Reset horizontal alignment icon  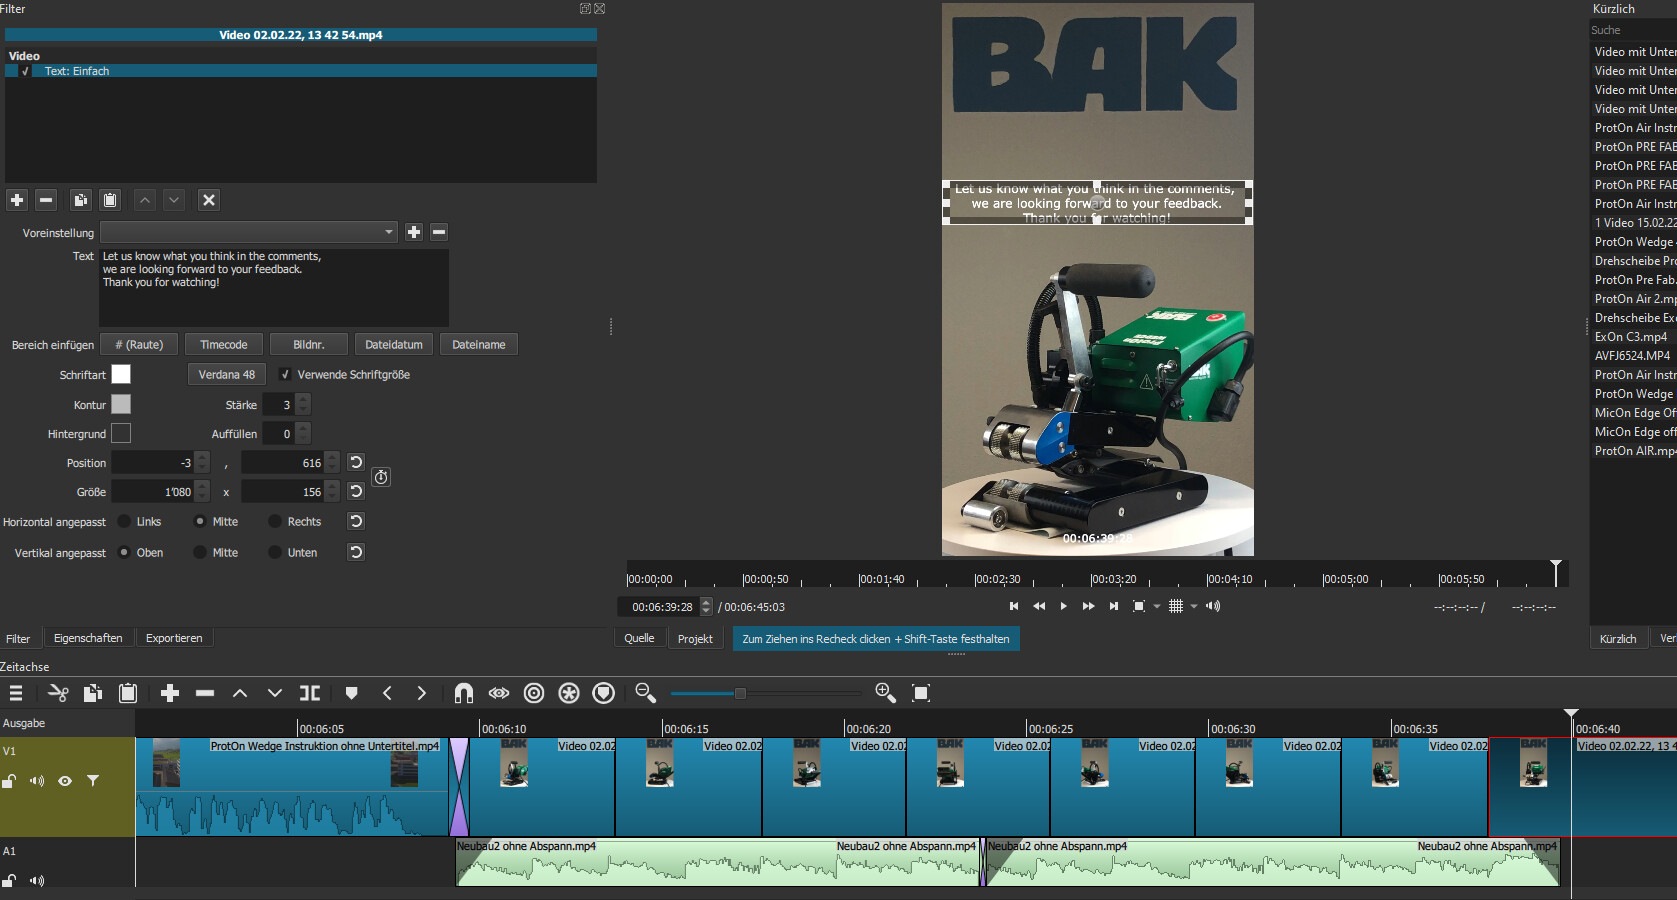[x=356, y=521]
